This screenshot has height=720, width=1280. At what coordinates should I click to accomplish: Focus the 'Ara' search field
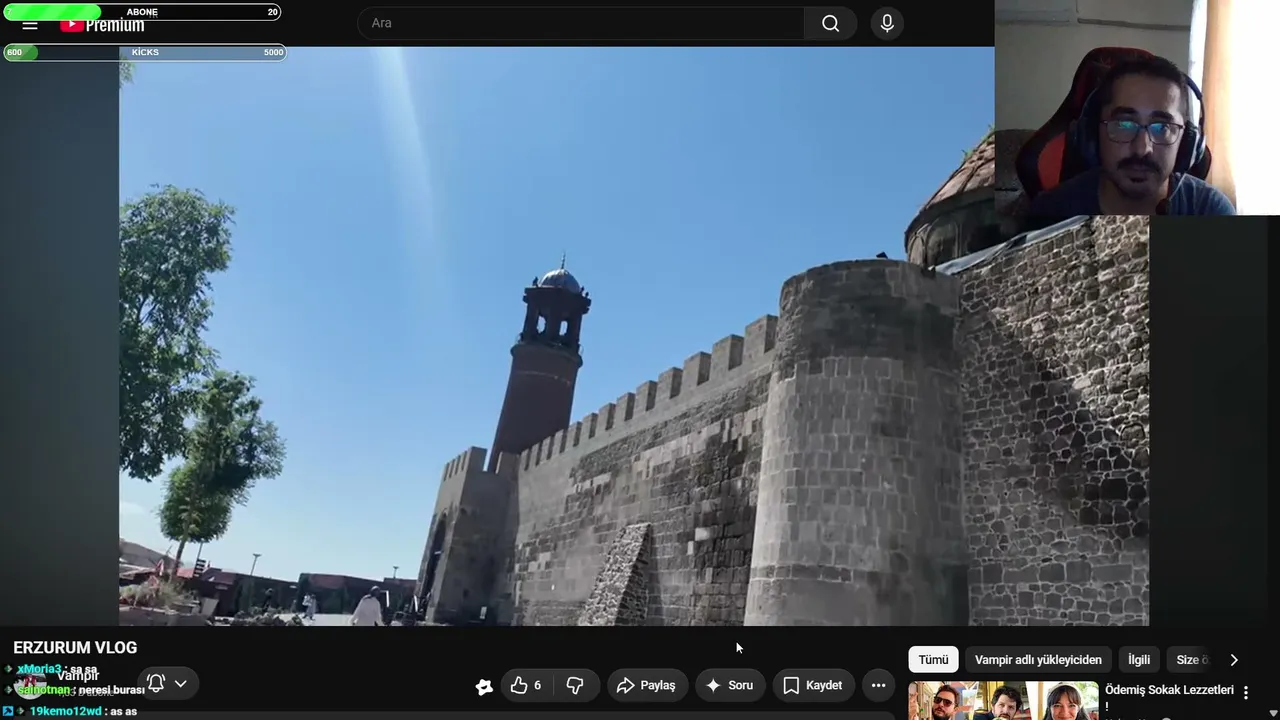tap(581, 23)
